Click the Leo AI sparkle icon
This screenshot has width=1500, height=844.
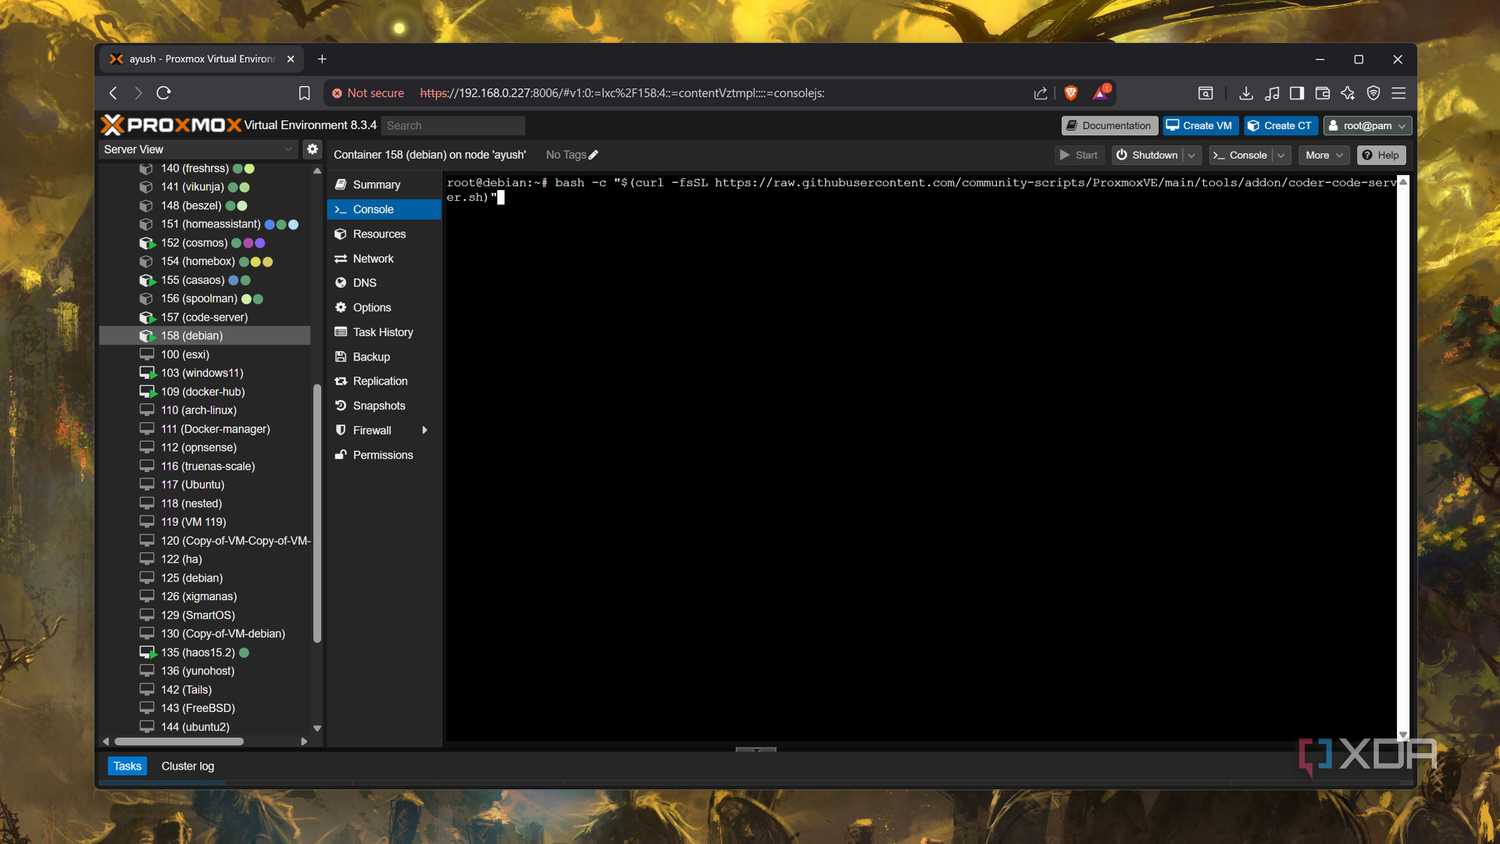(x=1348, y=93)
